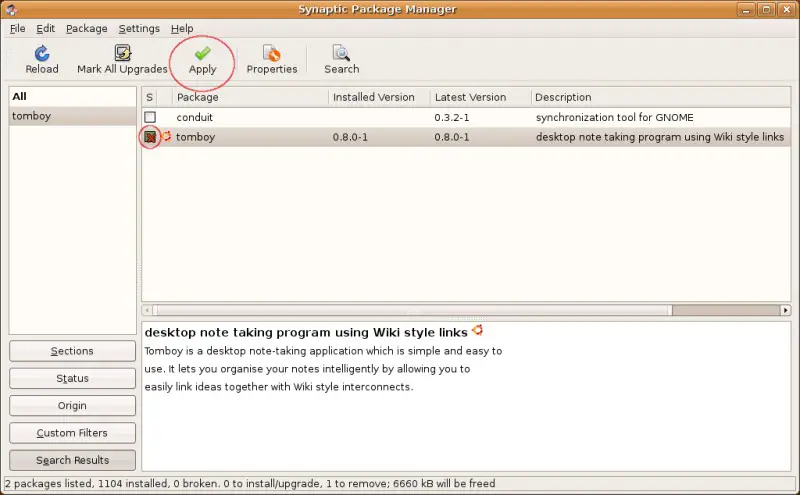
Task: Switch to the Status filter
Action: click(72, 378)
